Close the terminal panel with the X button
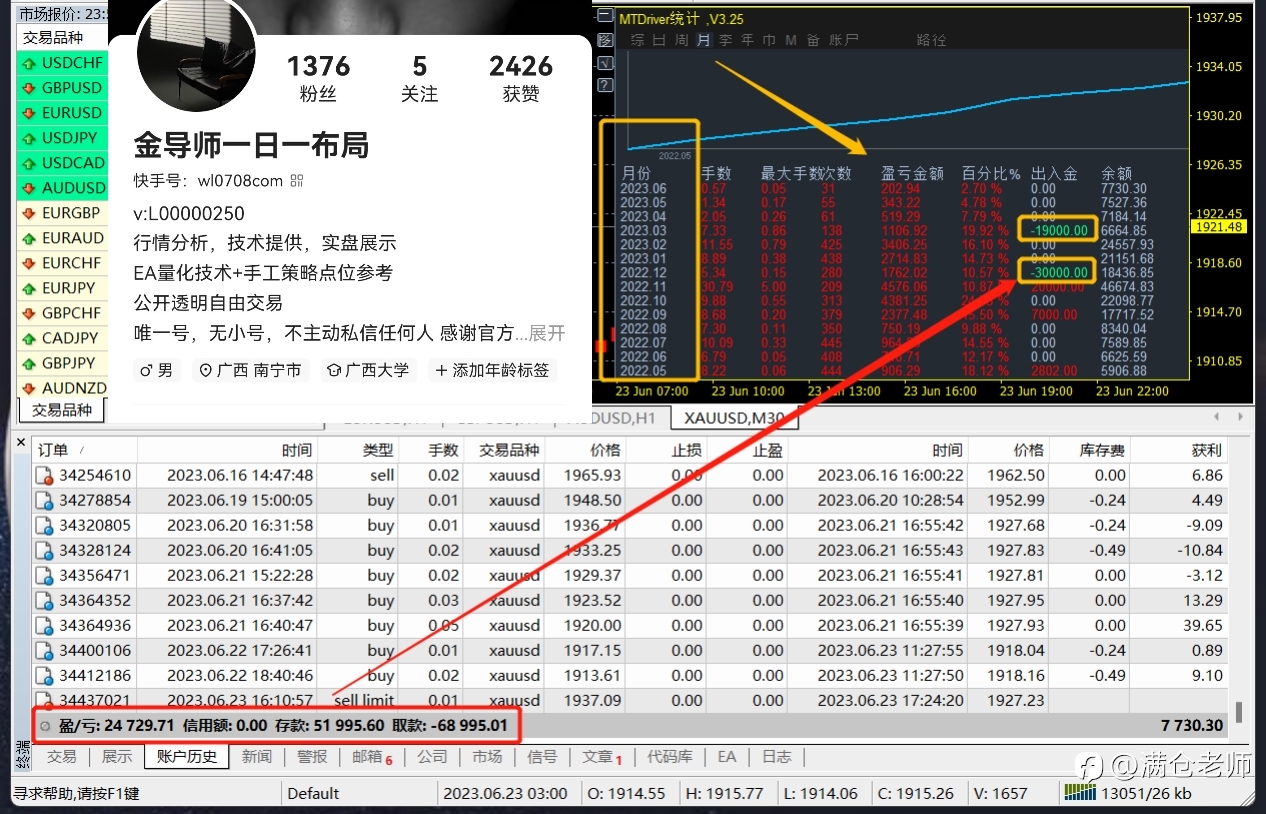Screen dimensions: 1266x814 click(22, 442)
